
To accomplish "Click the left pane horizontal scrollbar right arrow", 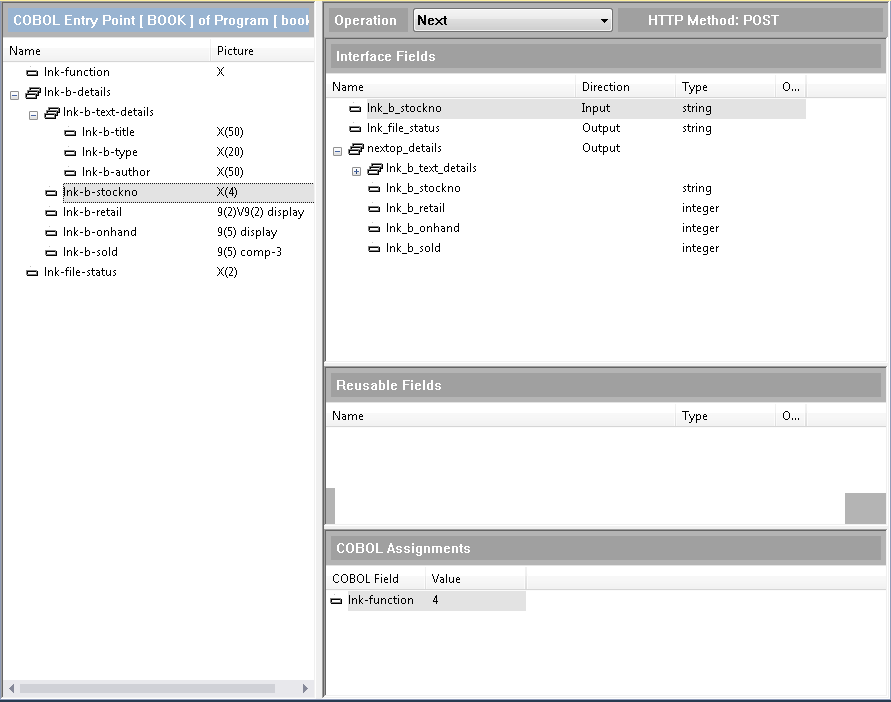I will pos(306,688).
